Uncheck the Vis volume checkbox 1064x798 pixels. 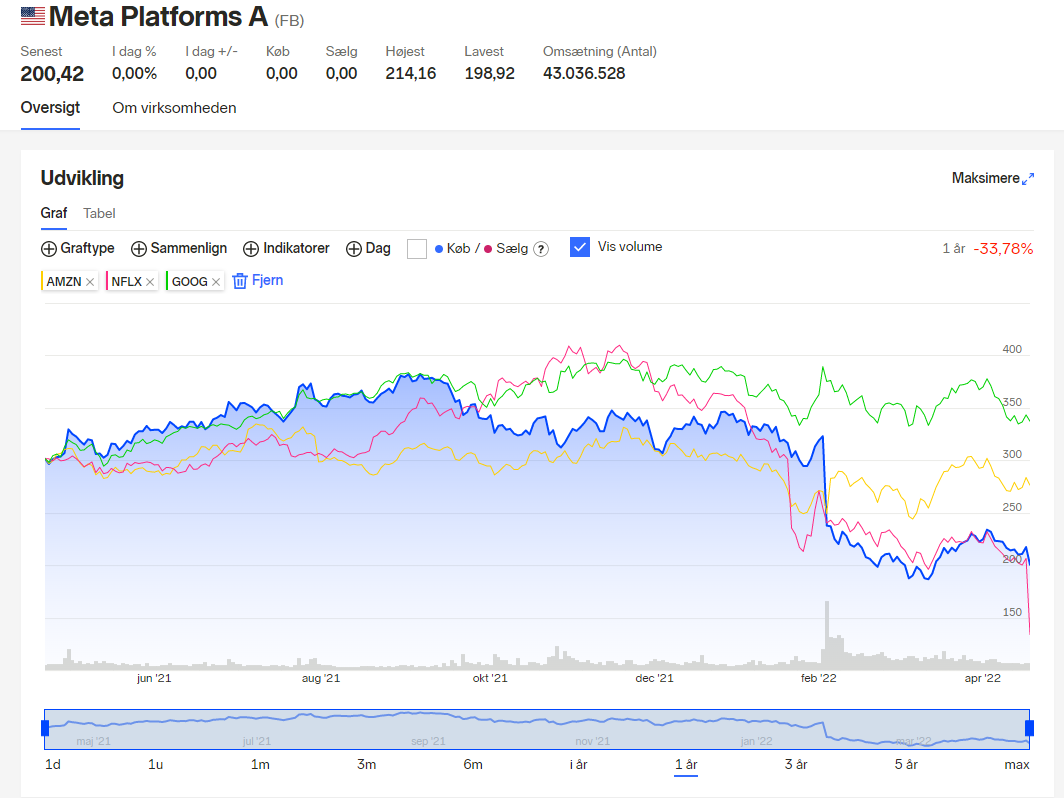click(x=580, y=247)
